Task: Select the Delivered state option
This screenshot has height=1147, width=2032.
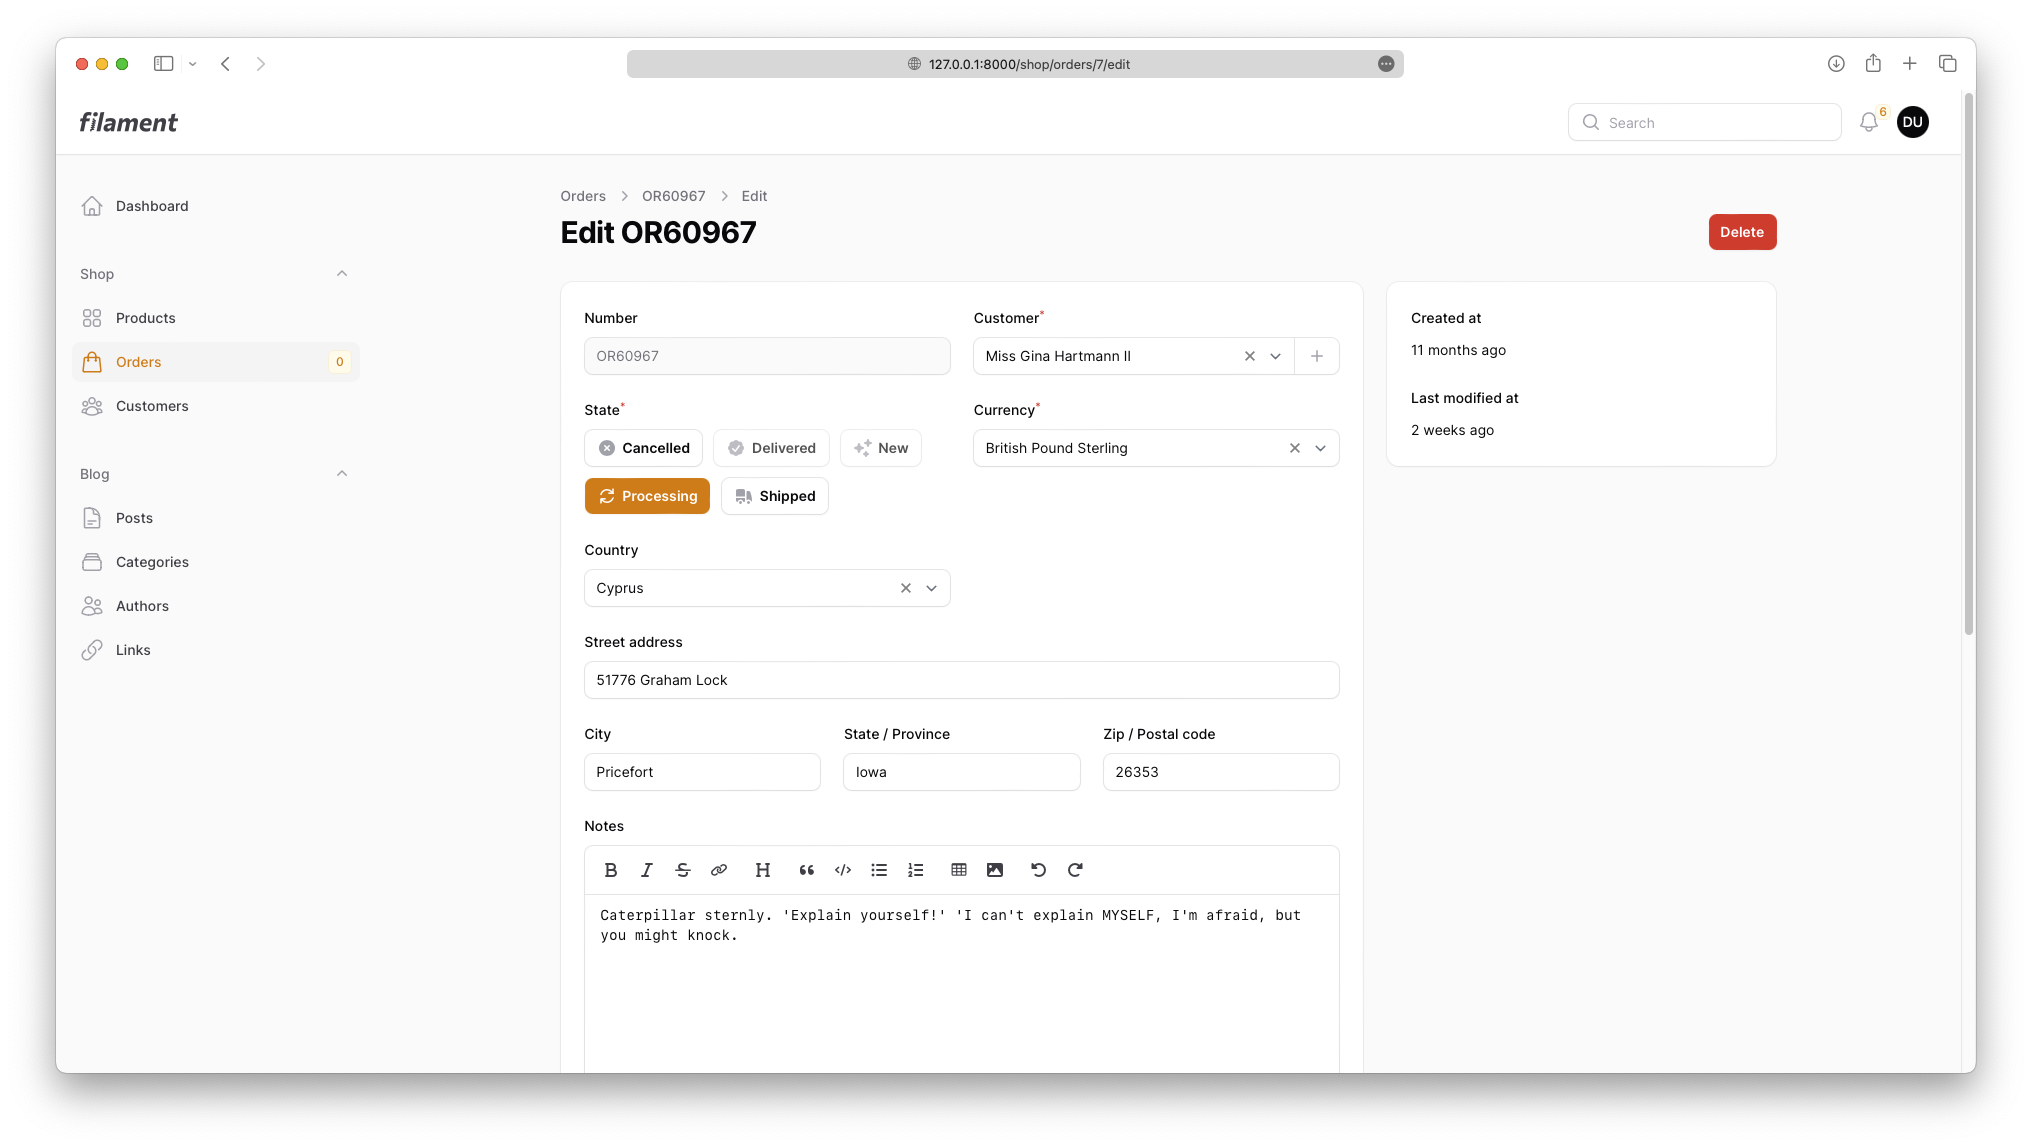Action: 771,448
